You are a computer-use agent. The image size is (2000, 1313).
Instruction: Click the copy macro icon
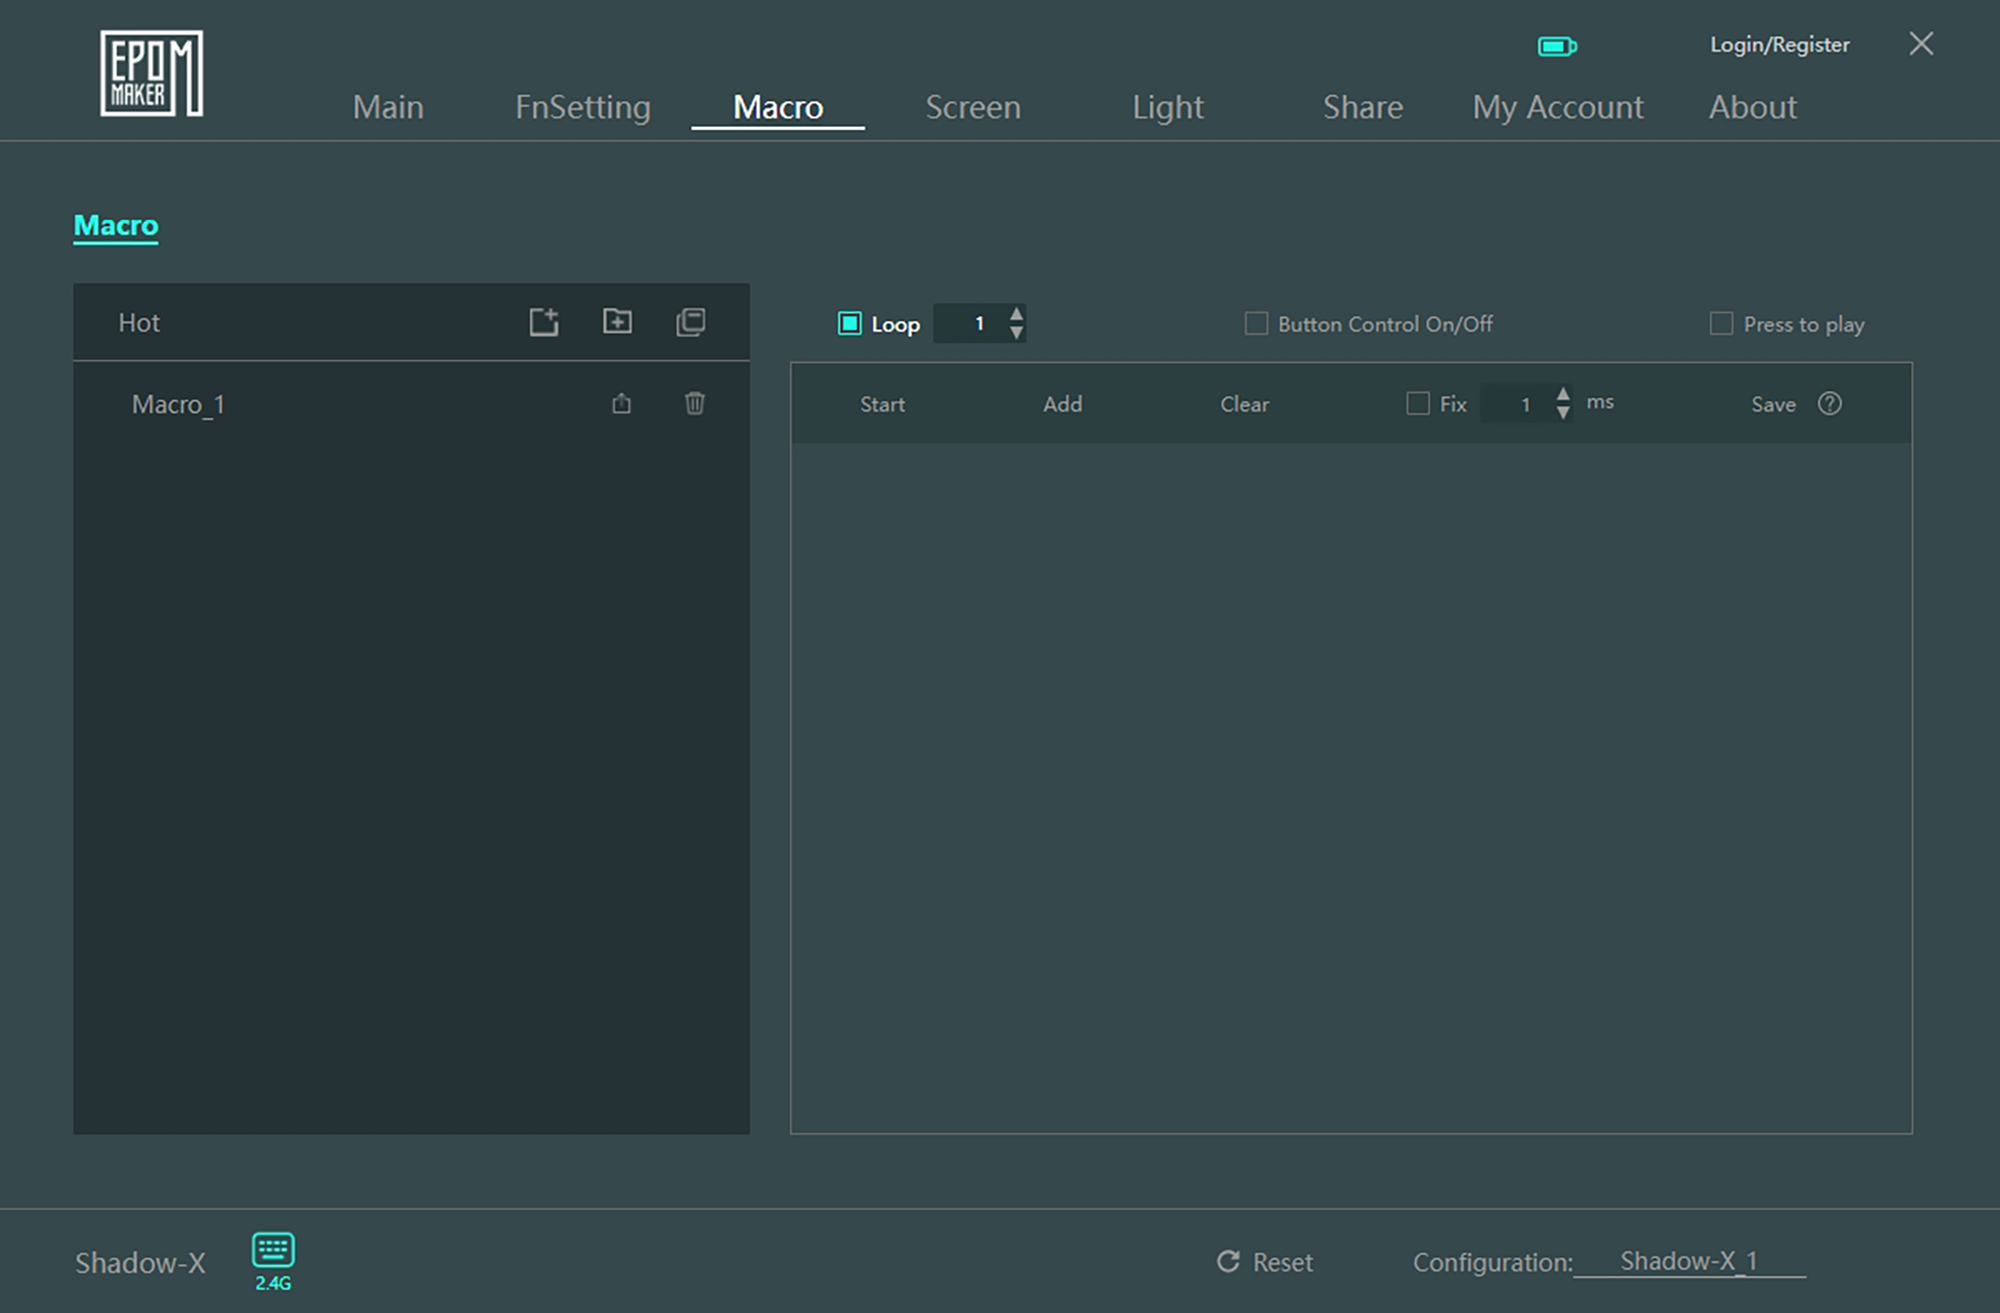pos(690,322)
